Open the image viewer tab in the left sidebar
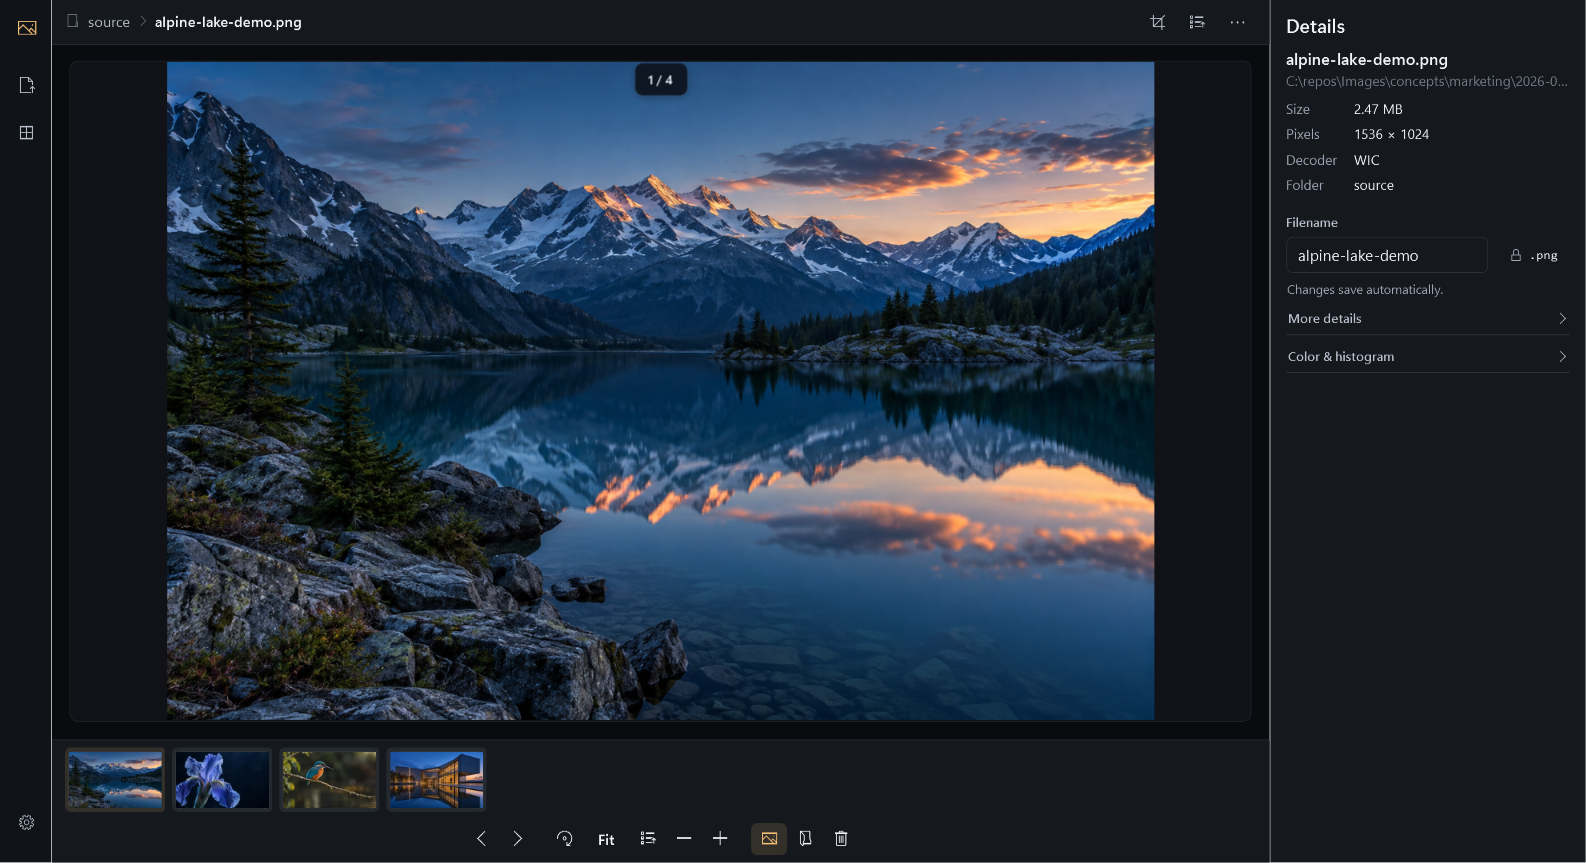 (x=27, y=28)
